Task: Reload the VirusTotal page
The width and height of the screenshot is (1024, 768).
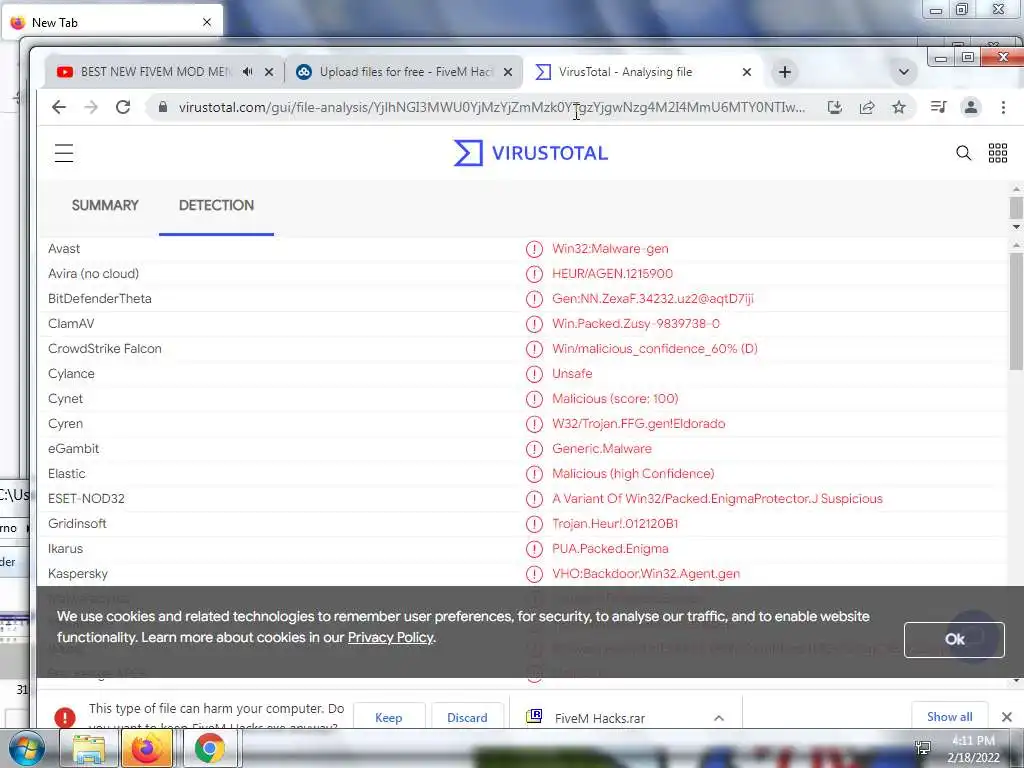Action: point(123,107)
